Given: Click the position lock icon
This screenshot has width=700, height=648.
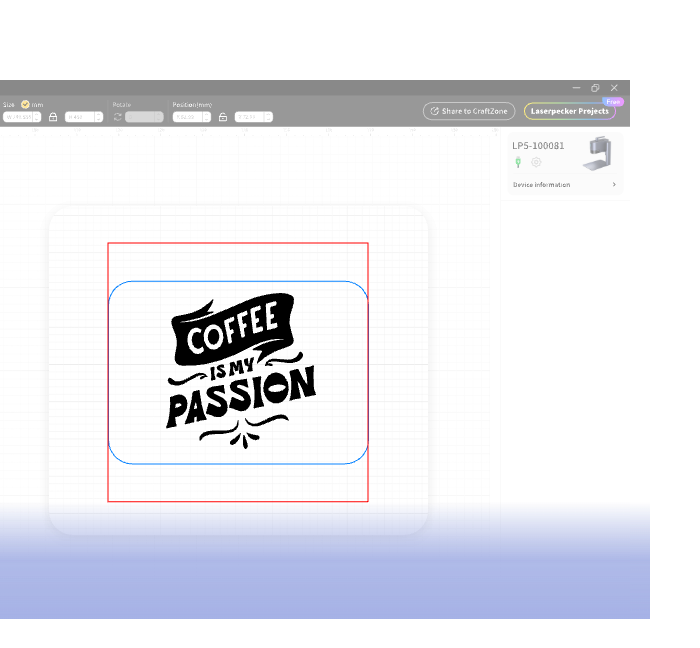Looking at the screenshot, I should click(x=223, y=117).
